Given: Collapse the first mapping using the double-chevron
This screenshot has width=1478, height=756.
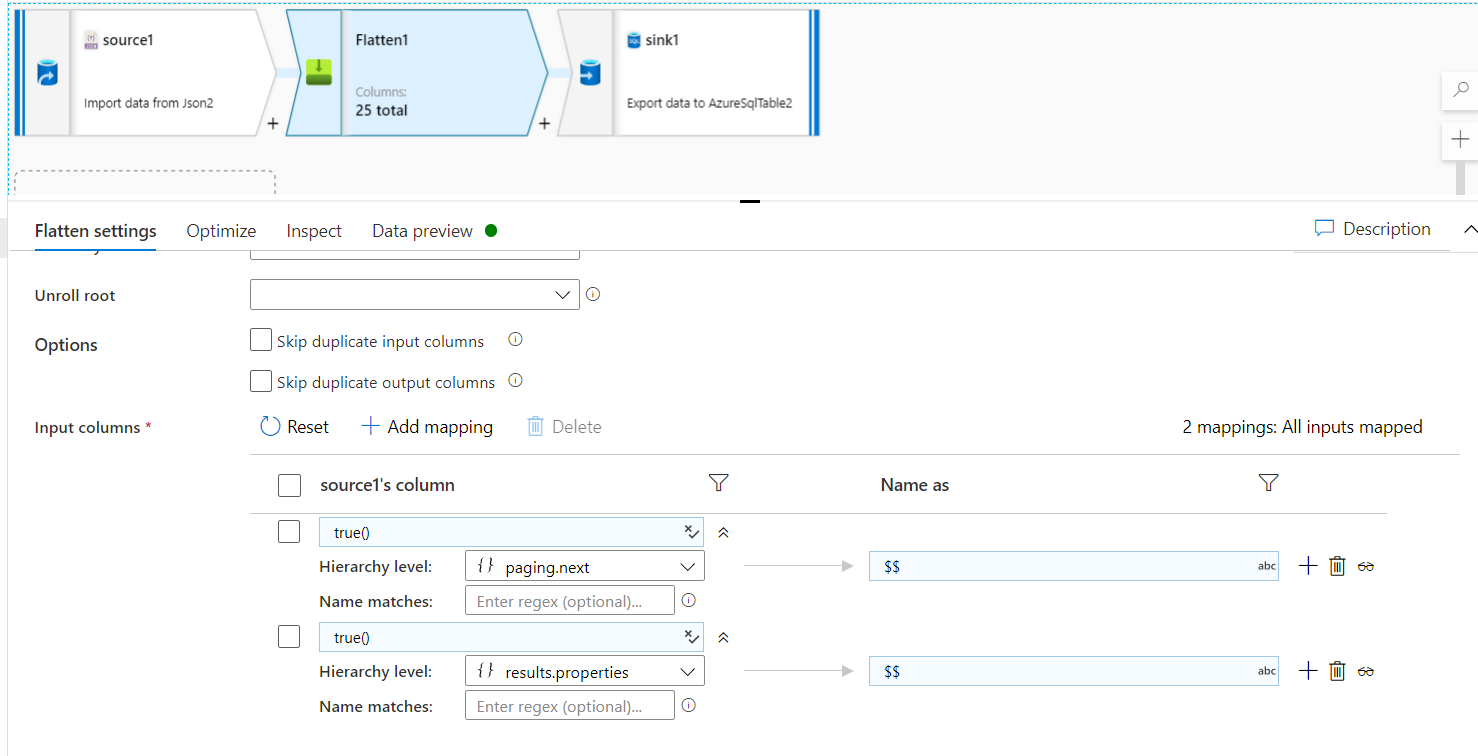Looking at the screenshot, I should 723,532.
